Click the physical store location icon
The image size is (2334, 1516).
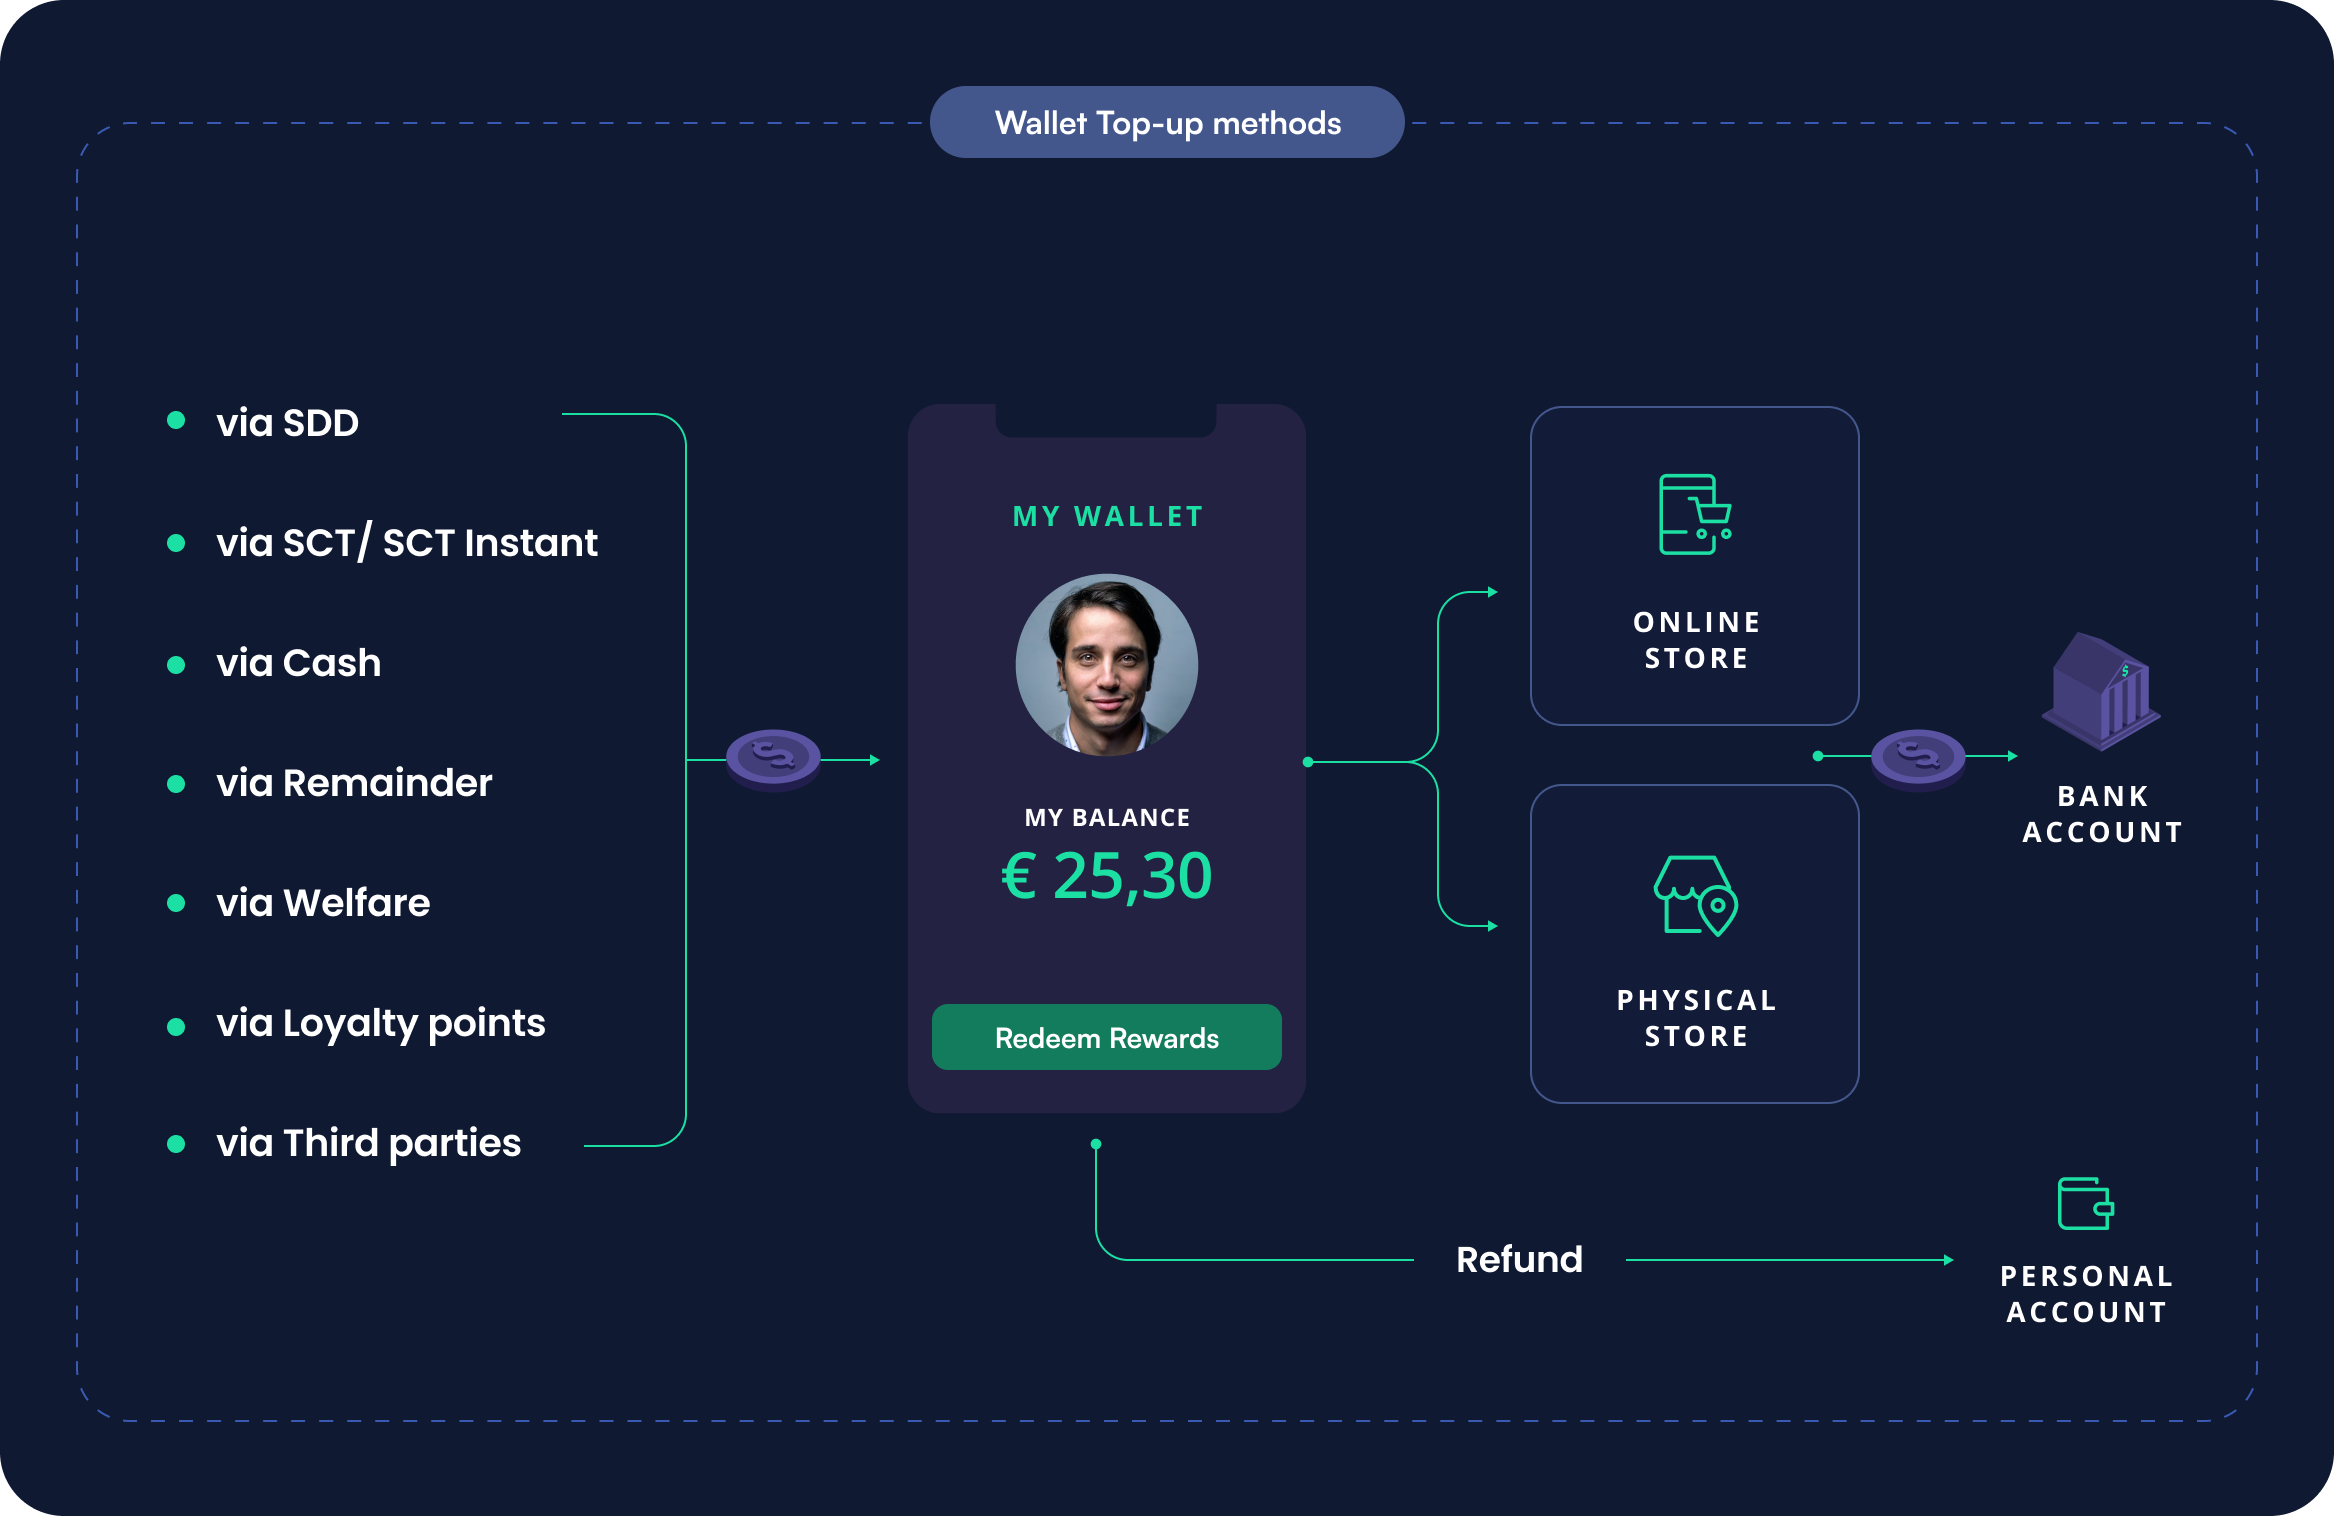tap(1695, 895)
